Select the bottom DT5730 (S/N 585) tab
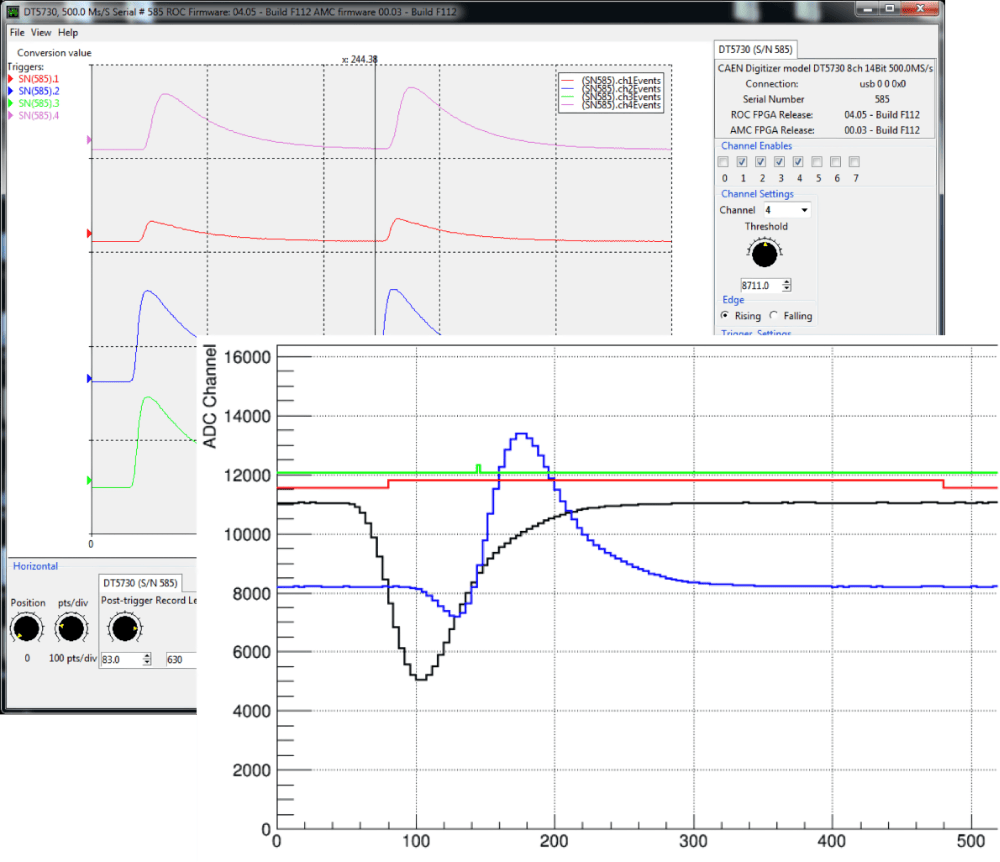This screenshot has height=862, width=1000. 140,583
